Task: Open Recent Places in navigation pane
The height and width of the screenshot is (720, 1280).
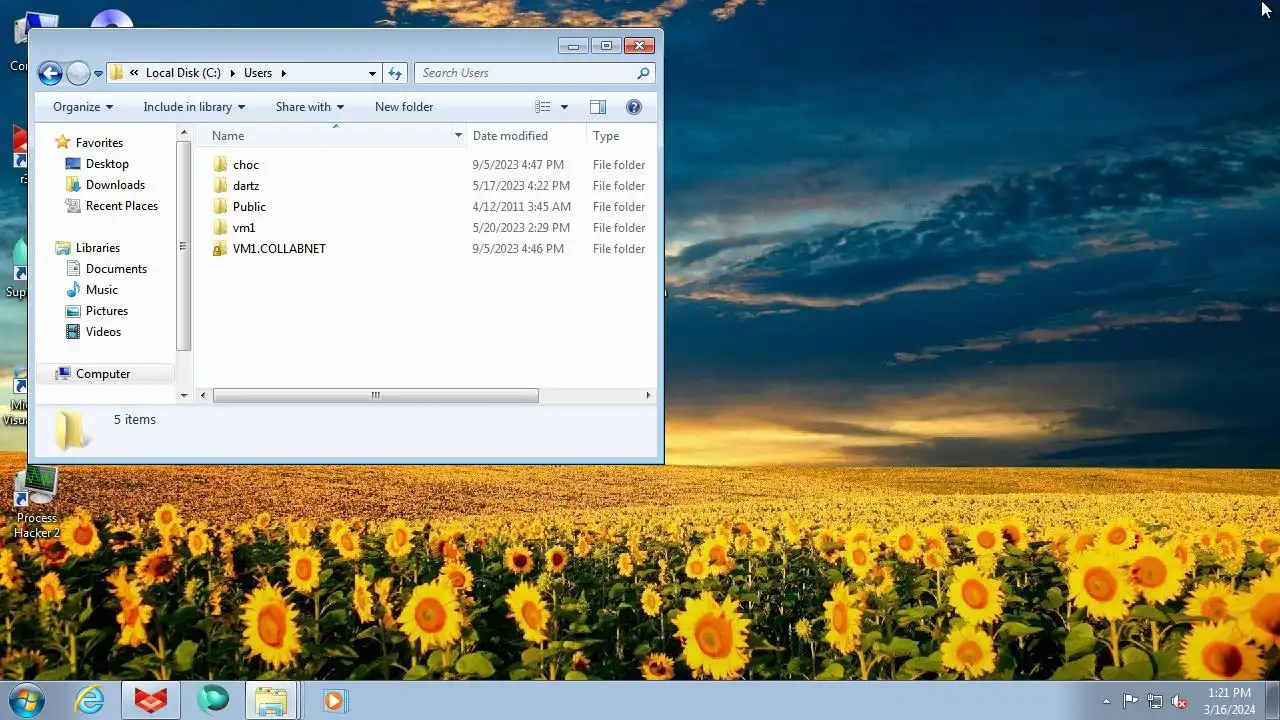Action: coord(121,206)
